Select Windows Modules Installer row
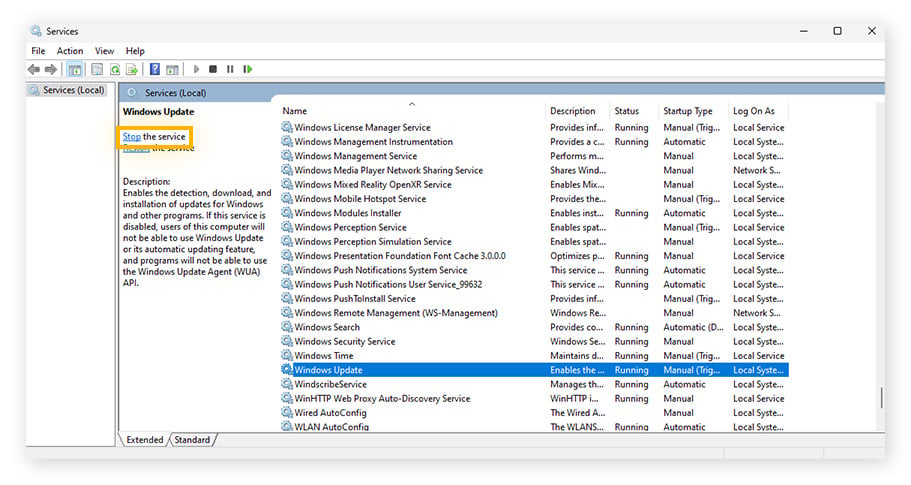Viewport: 911px width, 485px height. coord(534,213)
